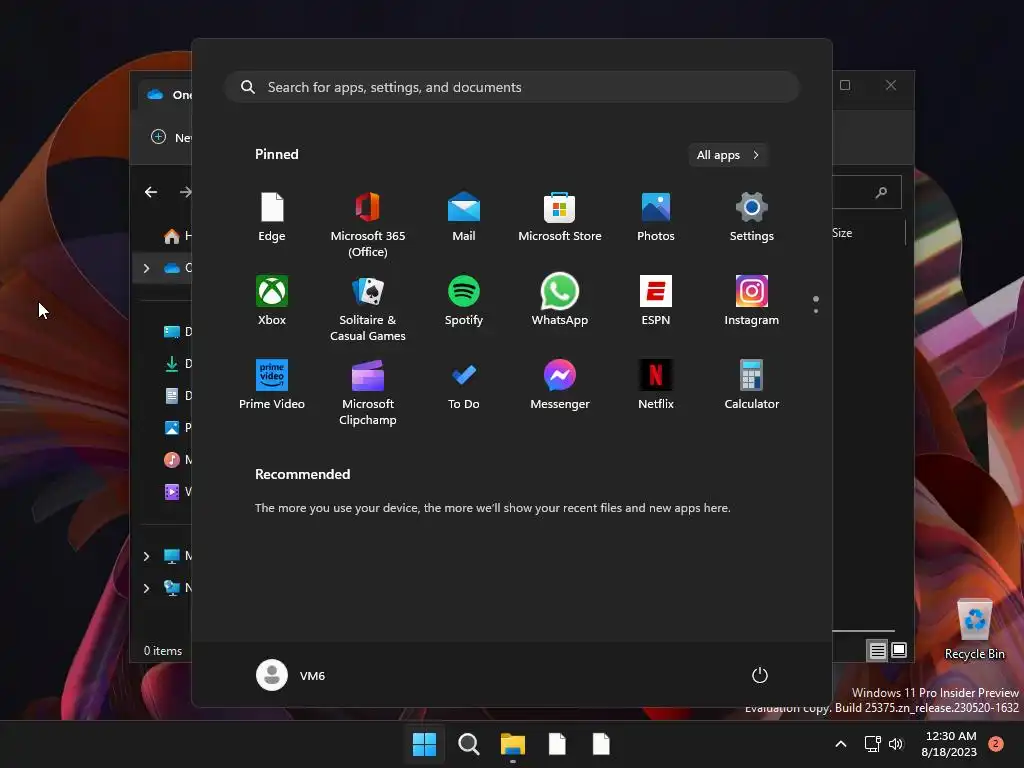
Task: Sort by Size column in File Explorer
Action: pyautogui.click(x=842, y=232)
